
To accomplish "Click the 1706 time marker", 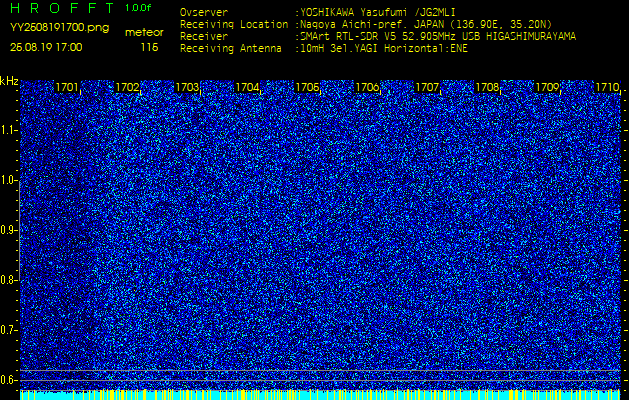I will pos(367,87).
